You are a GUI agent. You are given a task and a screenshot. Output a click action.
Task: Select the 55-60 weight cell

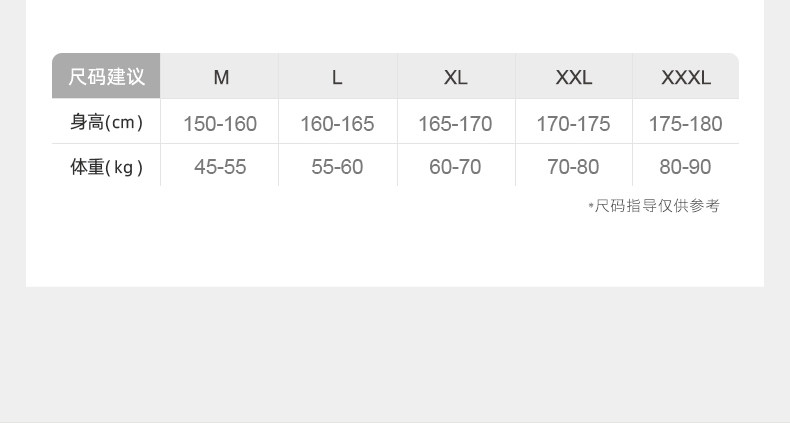pyautogui.click(x=337, y=167)
